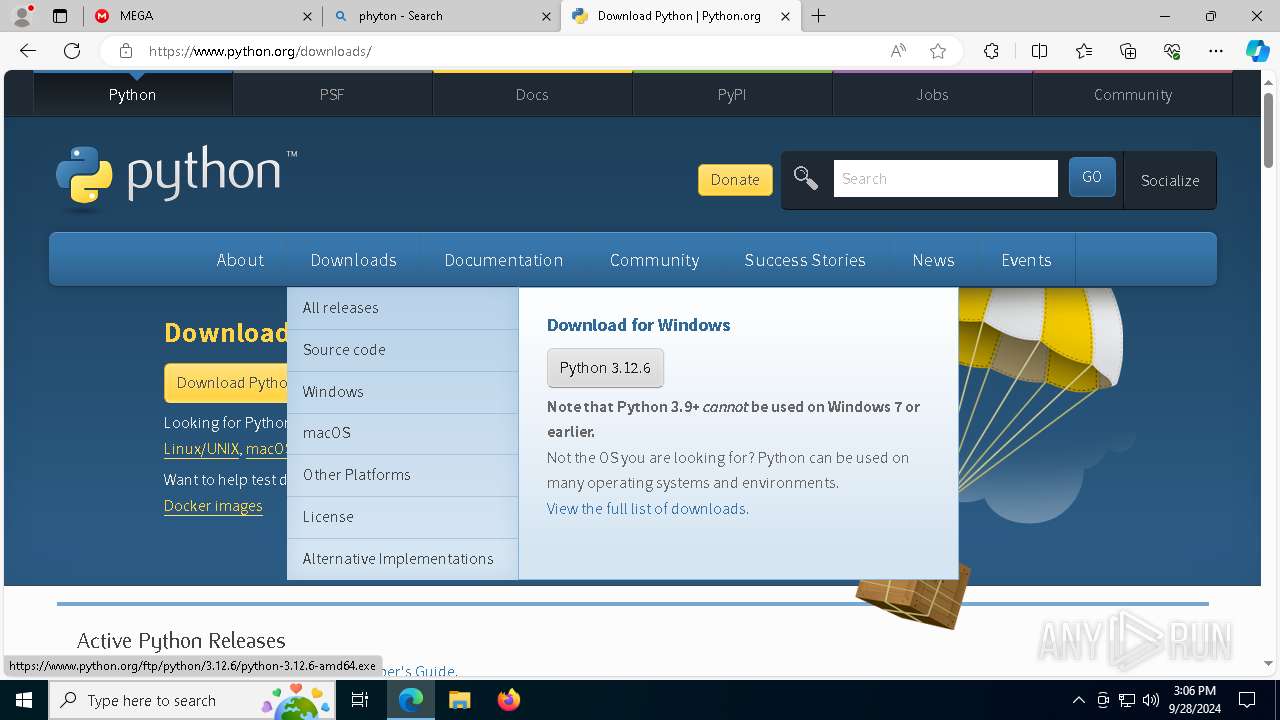
Task: Expand the Socialize menu
Action: click(x=1170, y=180)
